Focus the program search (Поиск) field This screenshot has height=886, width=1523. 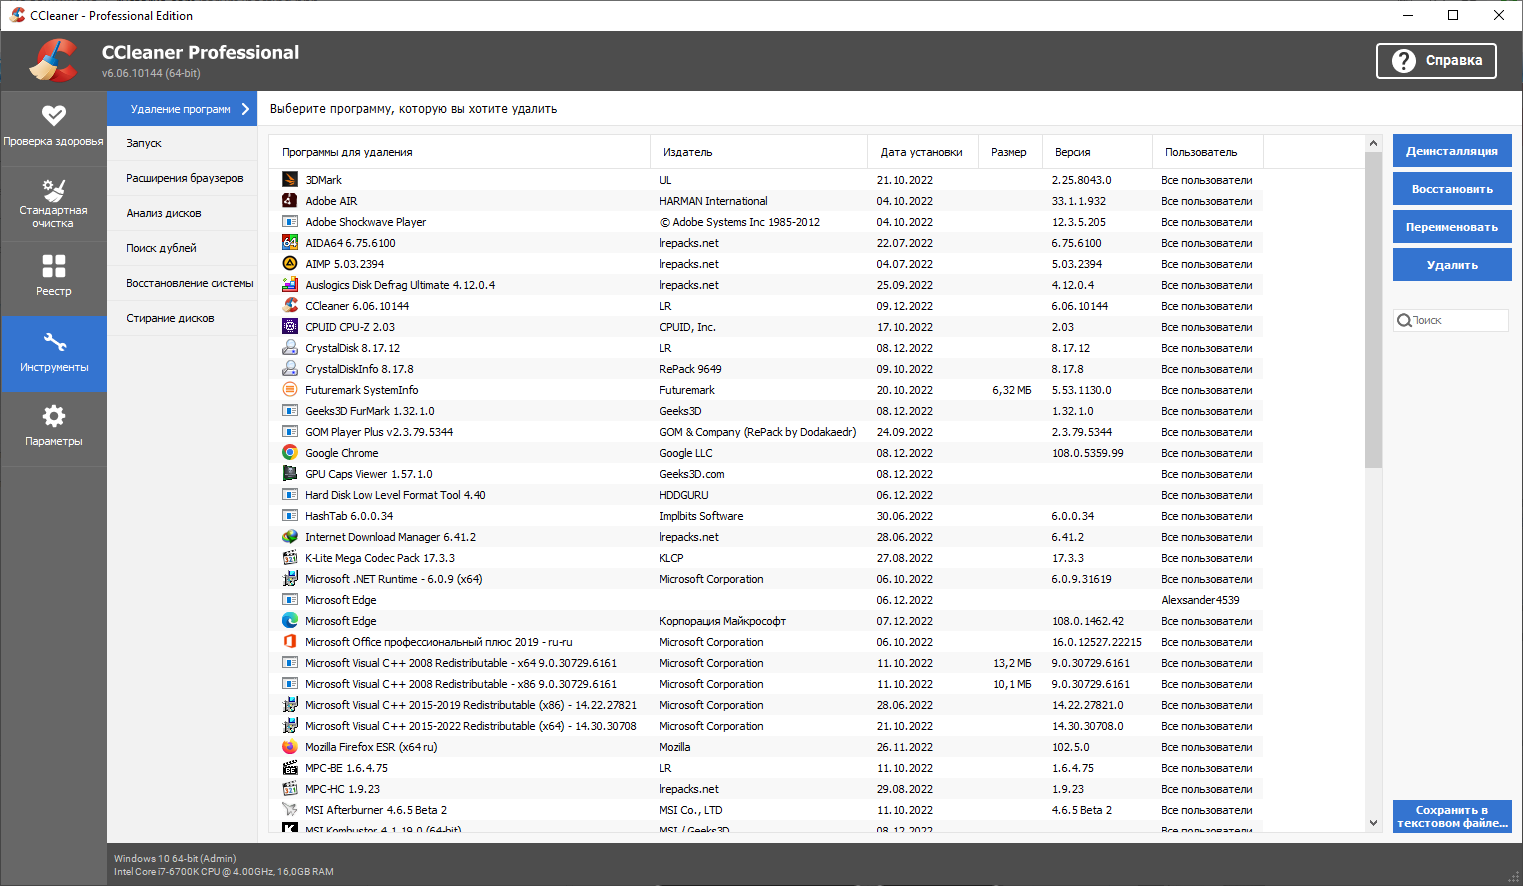1457,320
